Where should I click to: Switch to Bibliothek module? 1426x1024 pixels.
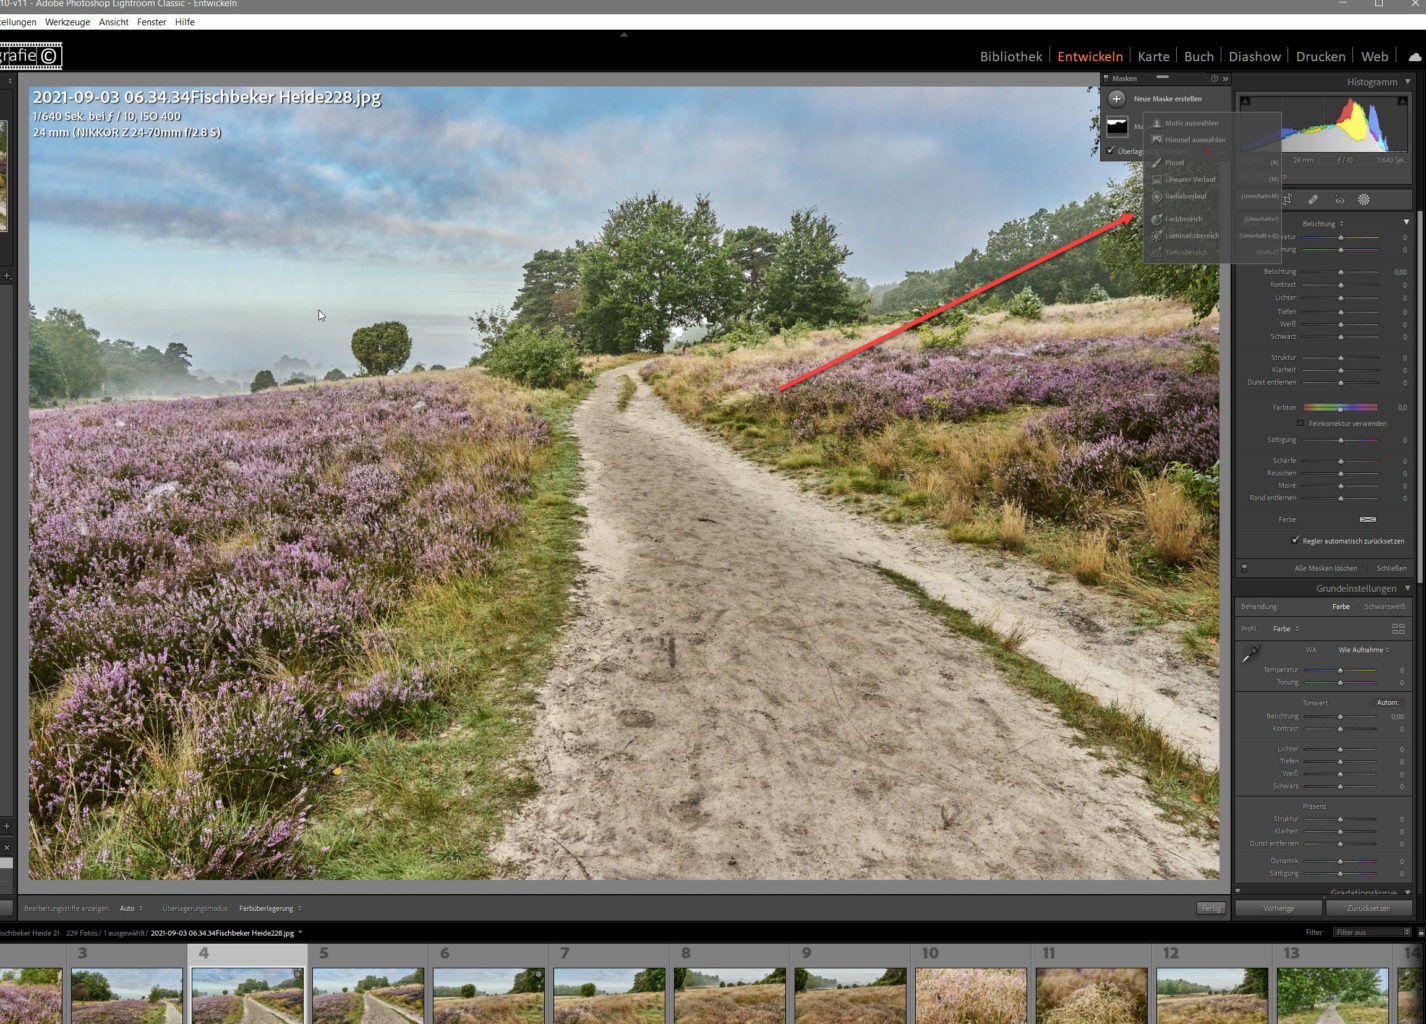[x=1011, y=57]
